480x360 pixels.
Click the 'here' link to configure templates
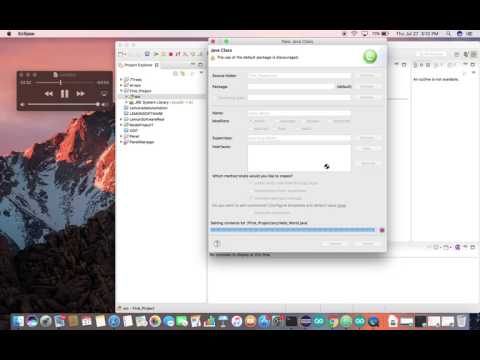341,206
